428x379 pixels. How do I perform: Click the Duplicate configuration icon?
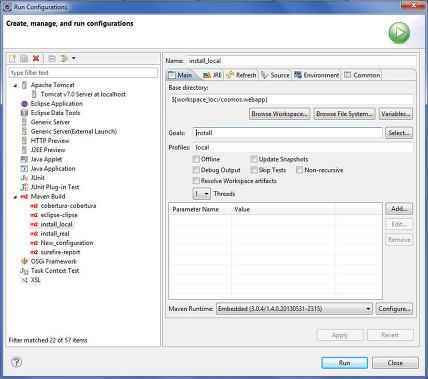point(24,59)
